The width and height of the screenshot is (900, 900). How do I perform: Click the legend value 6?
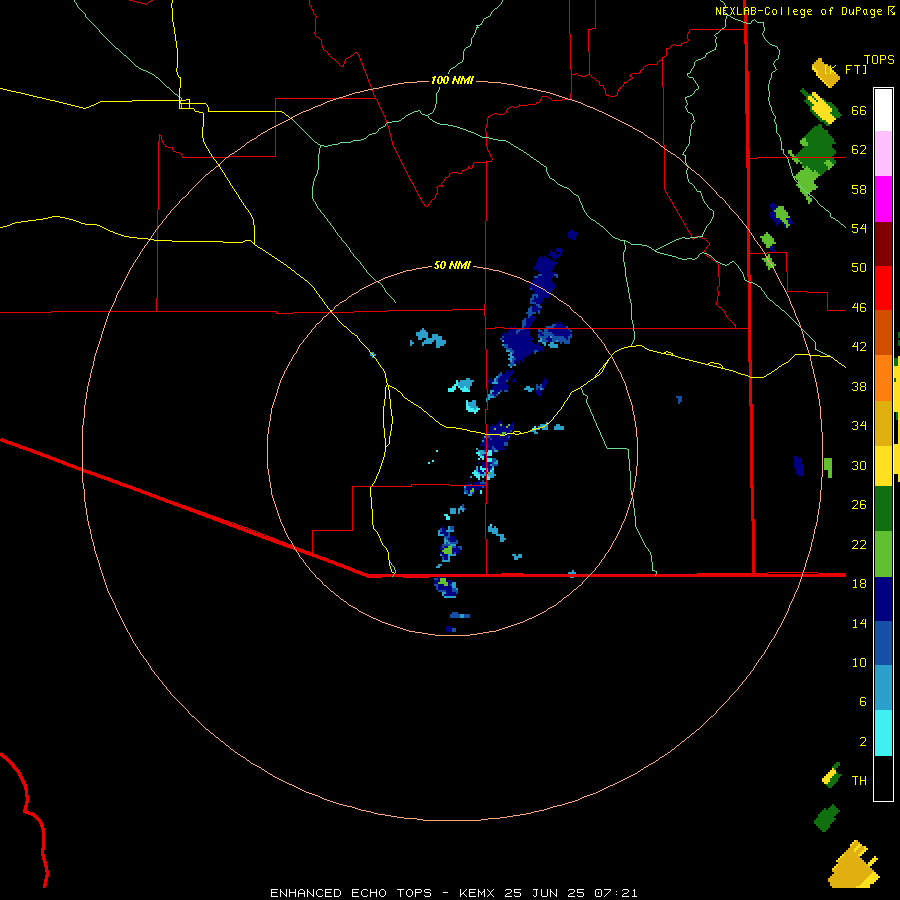(862, 701)
